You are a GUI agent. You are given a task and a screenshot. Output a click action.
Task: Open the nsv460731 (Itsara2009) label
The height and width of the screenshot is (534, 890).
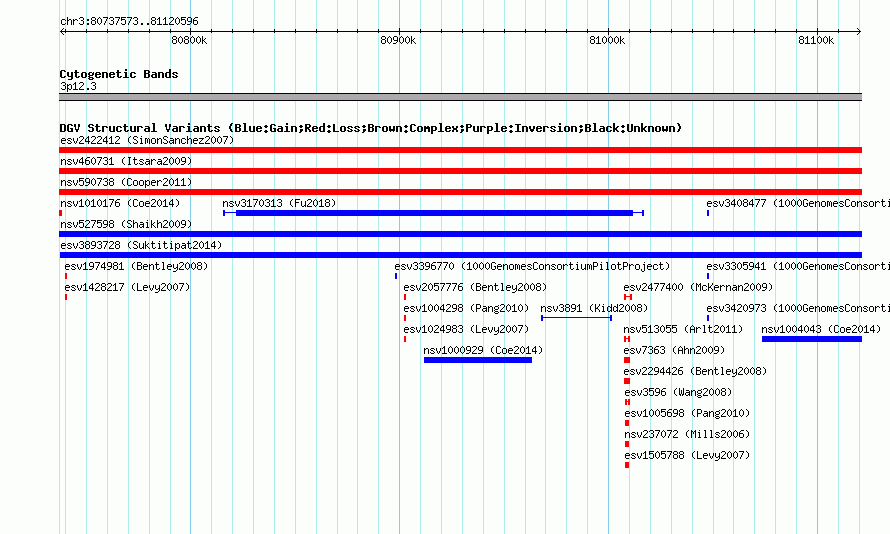[x=126, y=161]
